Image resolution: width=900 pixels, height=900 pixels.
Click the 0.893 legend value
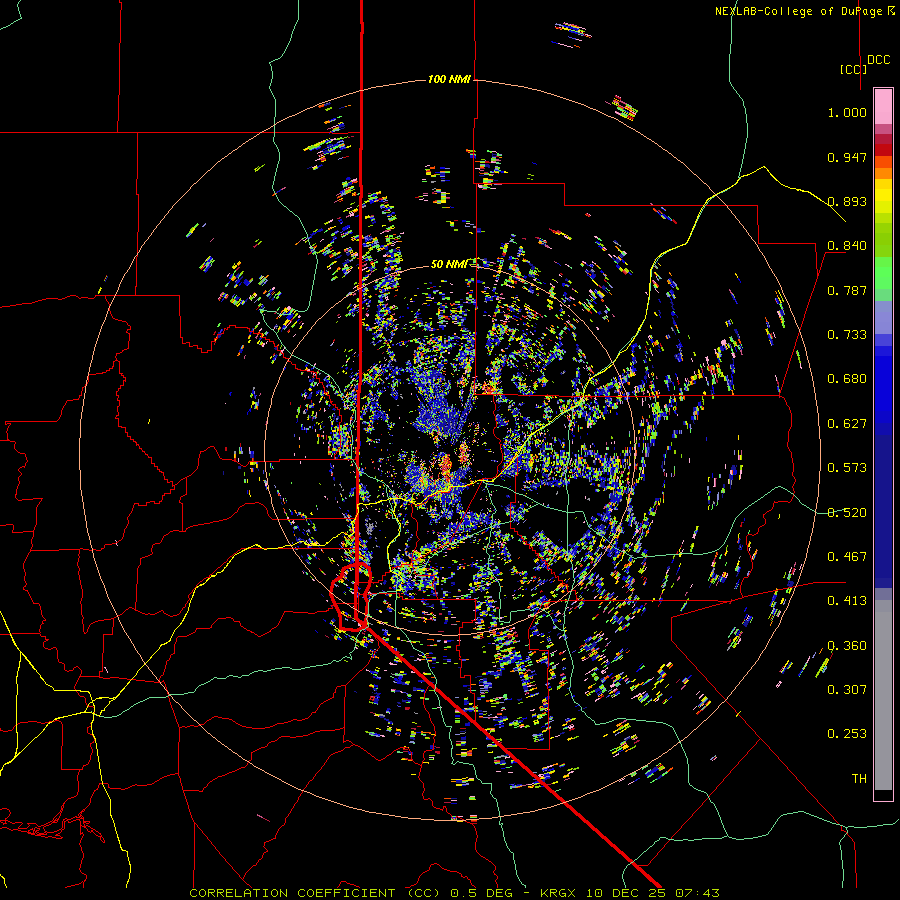click(x=847, y=201)
